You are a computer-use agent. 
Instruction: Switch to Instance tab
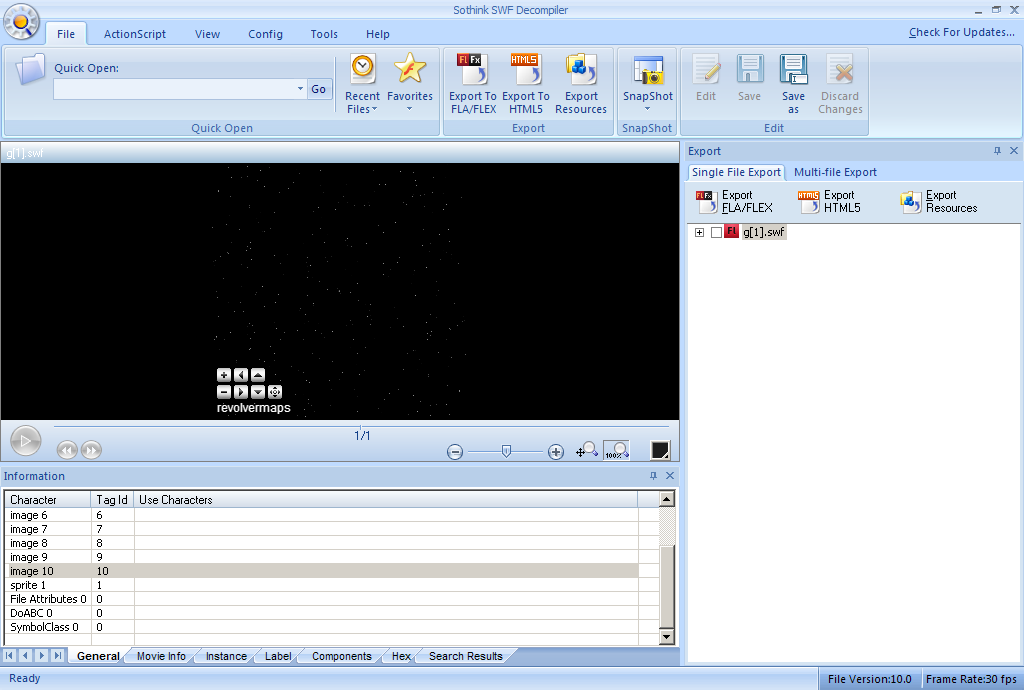point(226,656)
